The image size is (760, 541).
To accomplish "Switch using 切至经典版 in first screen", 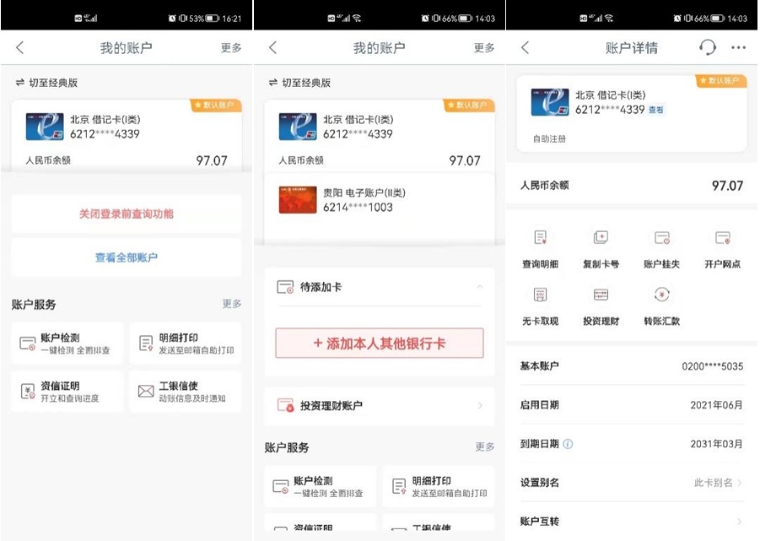I will [x=47, y=82].
